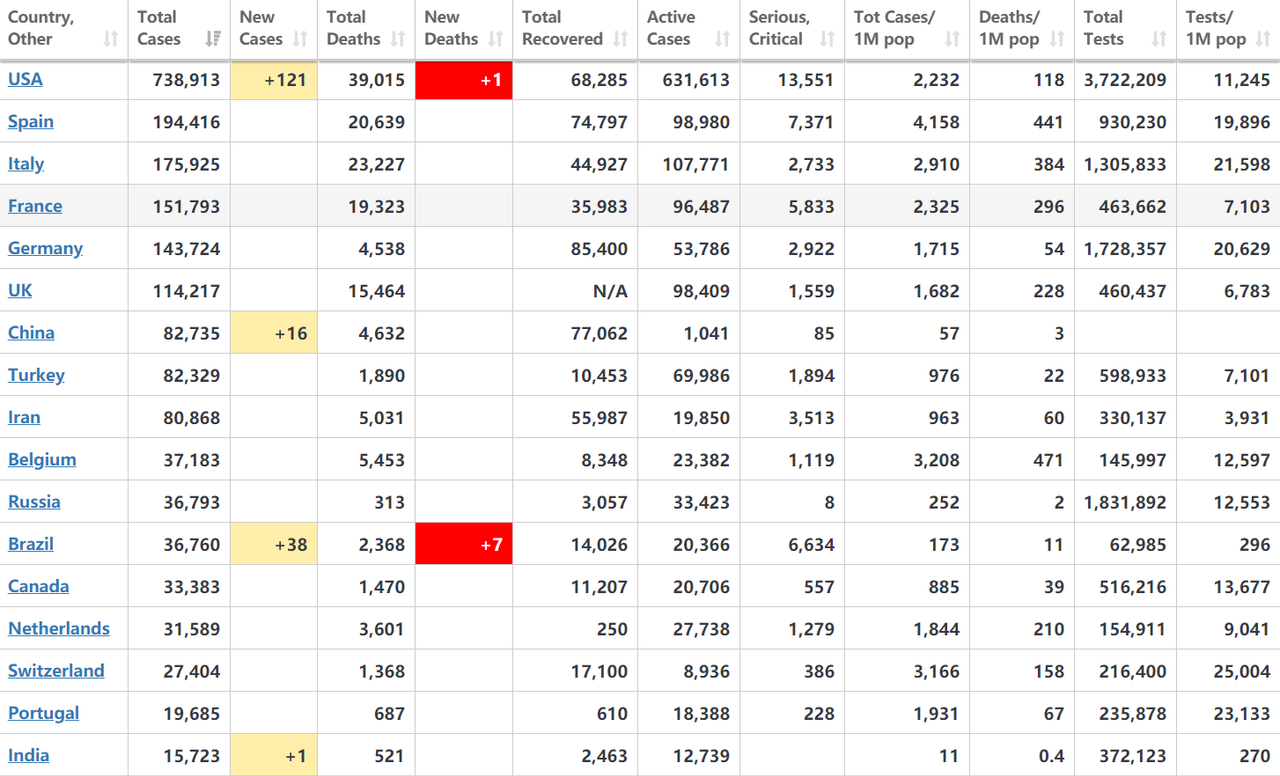The image size is (1280, 776).
Task: Open the Switzerland country link
Action: [x=56, y=670]
